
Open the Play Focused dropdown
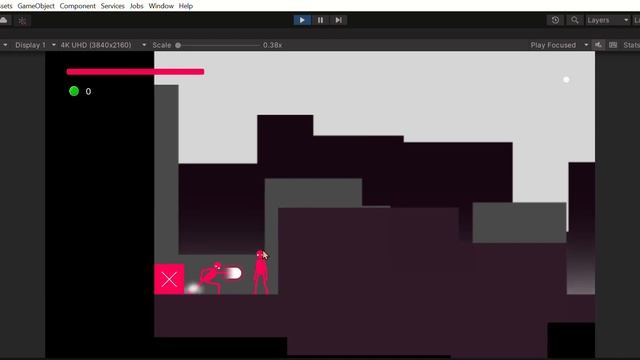(x=559, y=45)
